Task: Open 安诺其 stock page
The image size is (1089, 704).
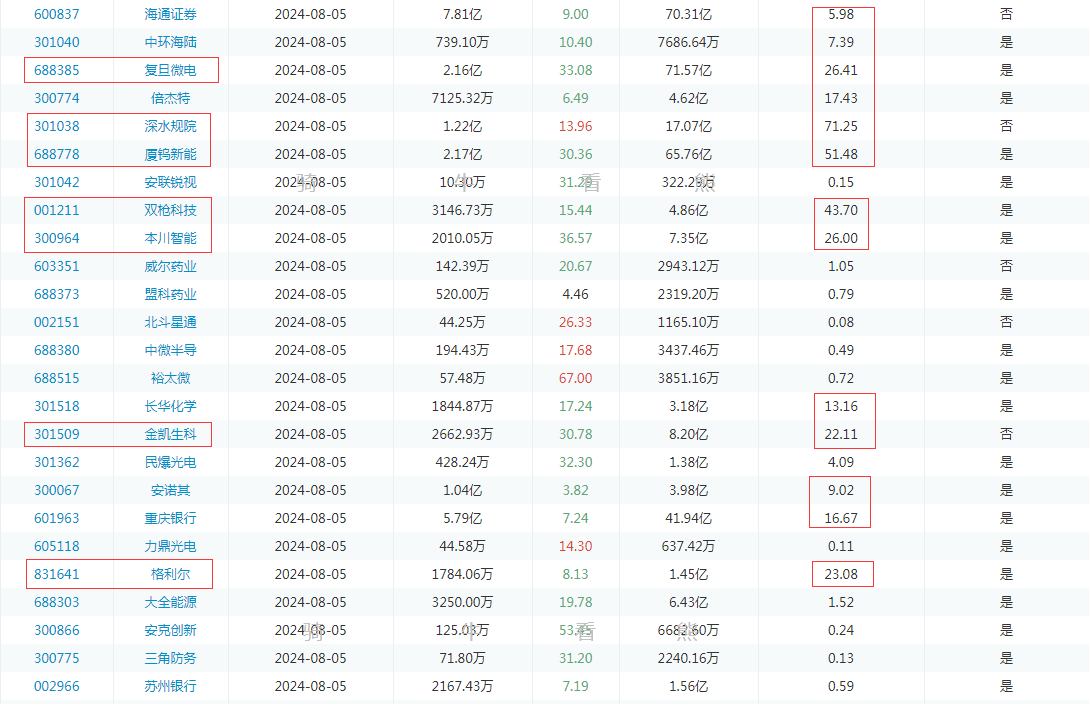Action: pos(170,490)
